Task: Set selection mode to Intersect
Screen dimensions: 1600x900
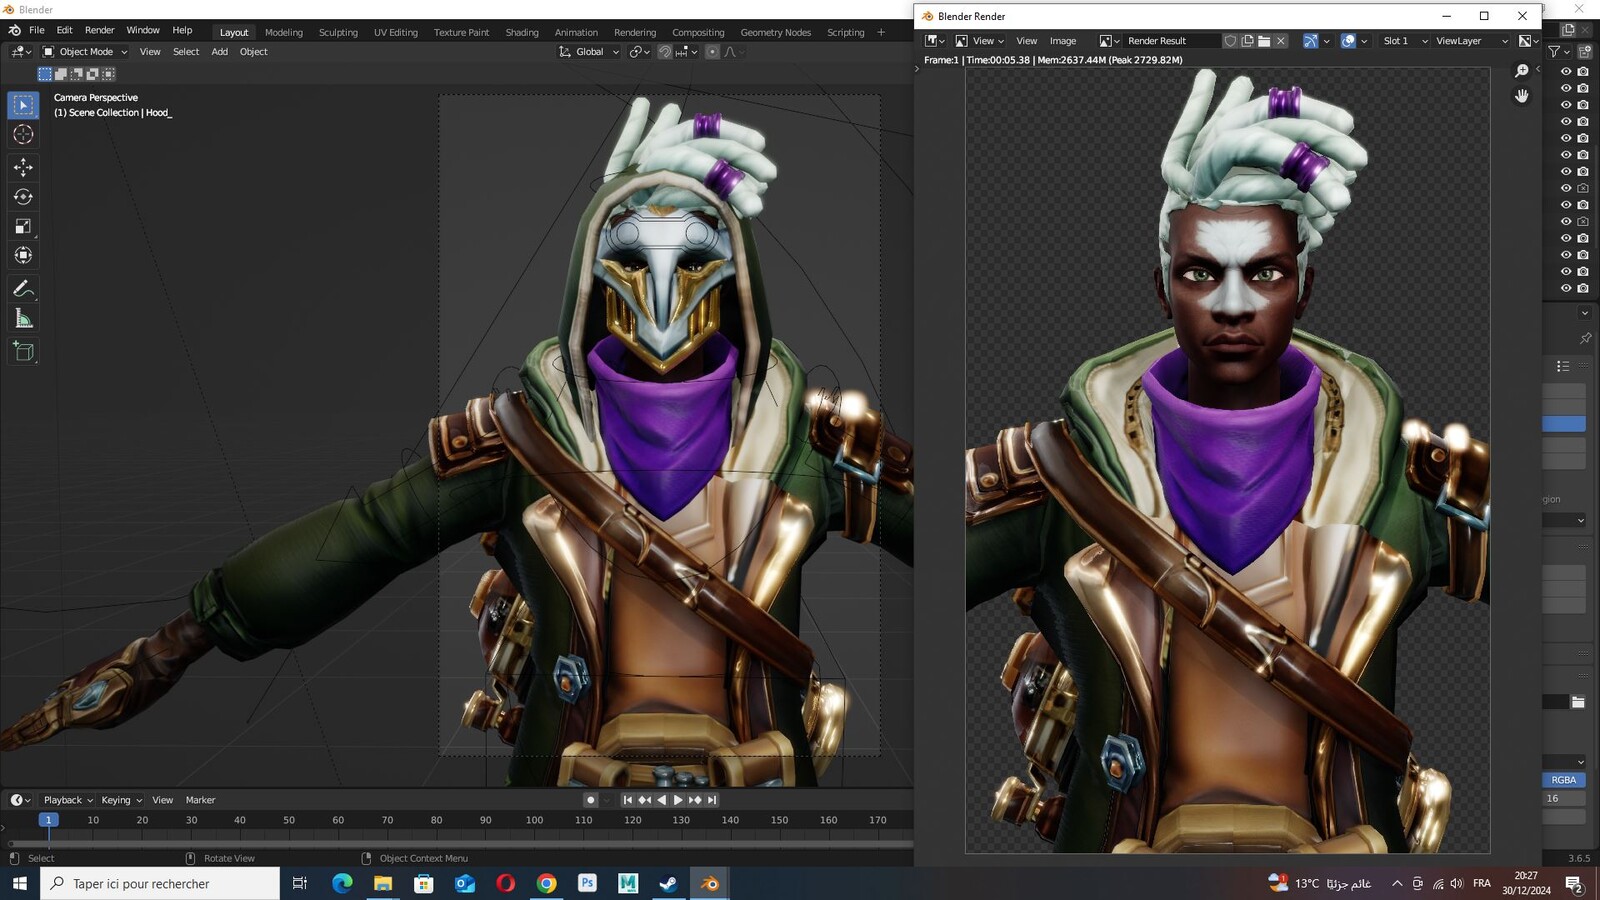Action: click(109, 74)
